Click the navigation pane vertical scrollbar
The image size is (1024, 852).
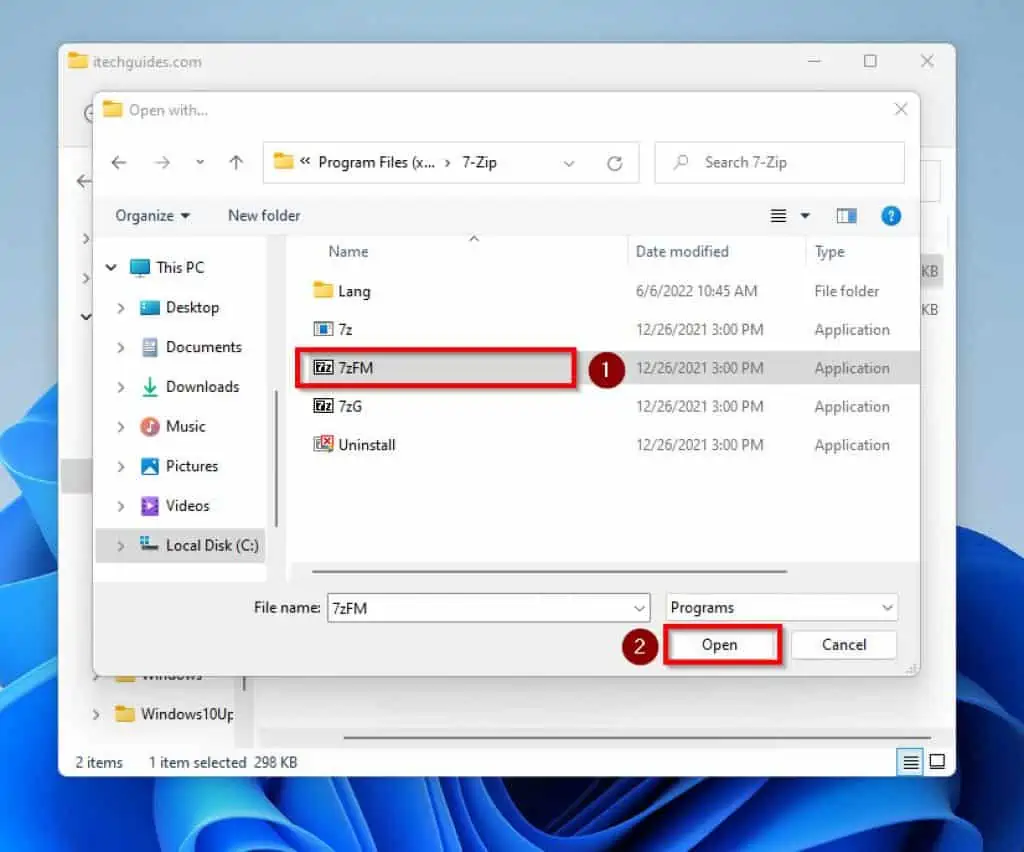(276, 457)
